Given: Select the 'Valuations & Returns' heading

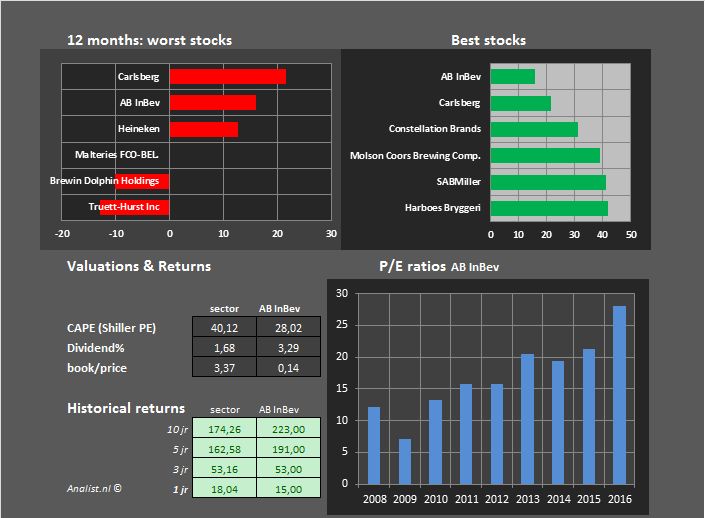Looking at the screenshot, I should pyautogui.click(x=139, y=266).
